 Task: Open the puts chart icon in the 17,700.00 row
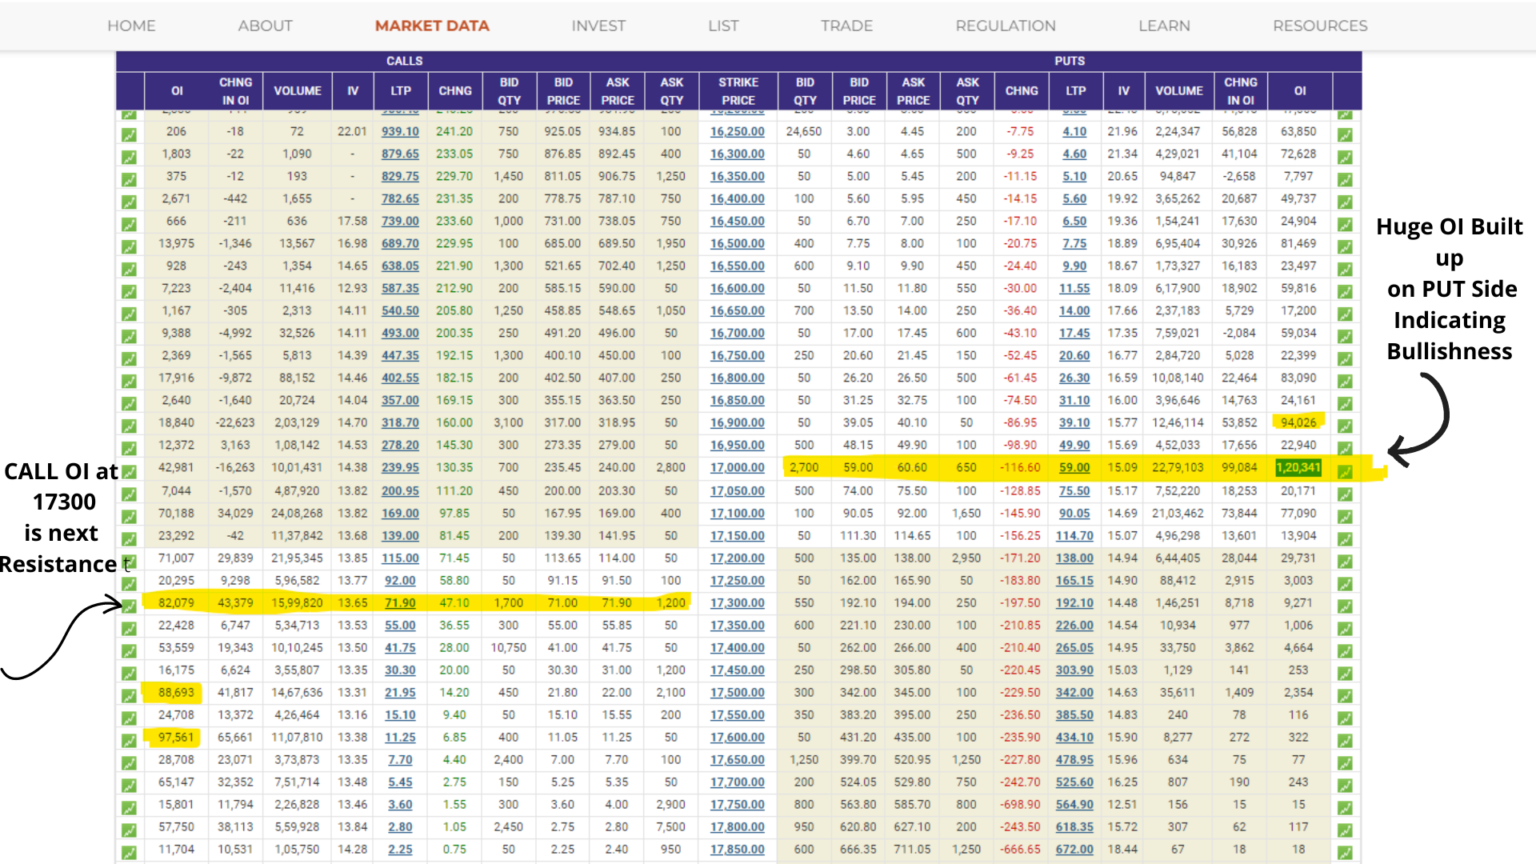point(1345,786)
